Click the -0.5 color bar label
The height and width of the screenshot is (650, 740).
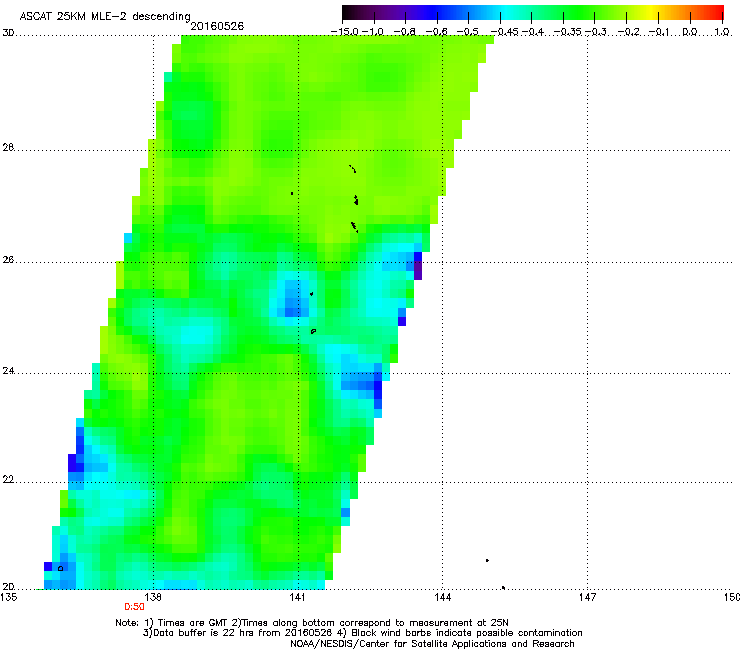coord(468,32)
